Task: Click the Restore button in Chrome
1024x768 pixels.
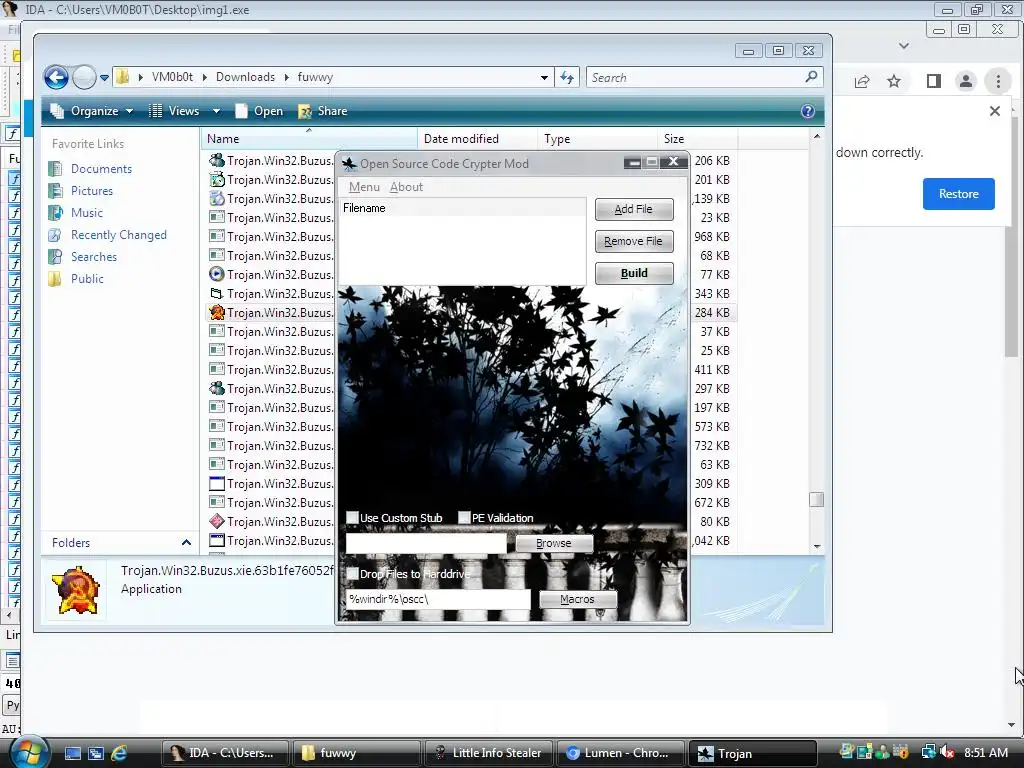Action: [958, 194]
